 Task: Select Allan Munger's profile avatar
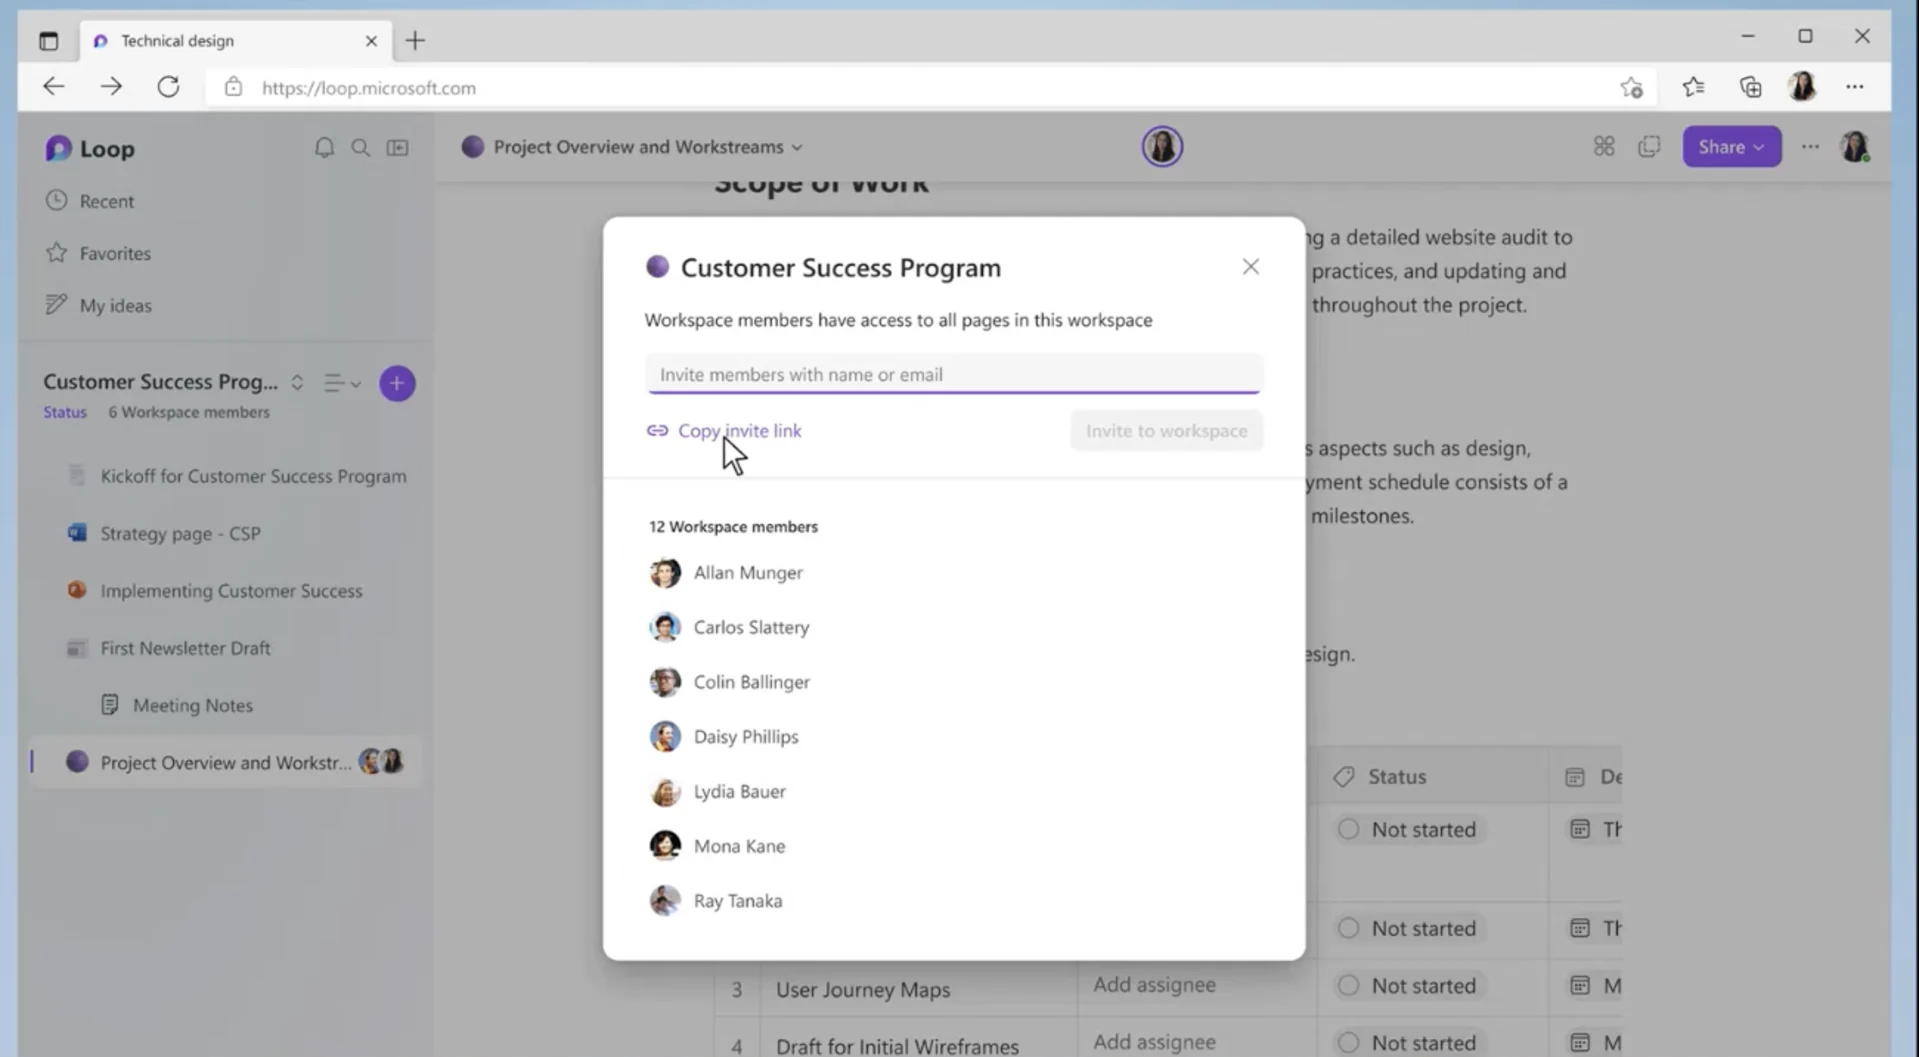[x=664, y=572]
